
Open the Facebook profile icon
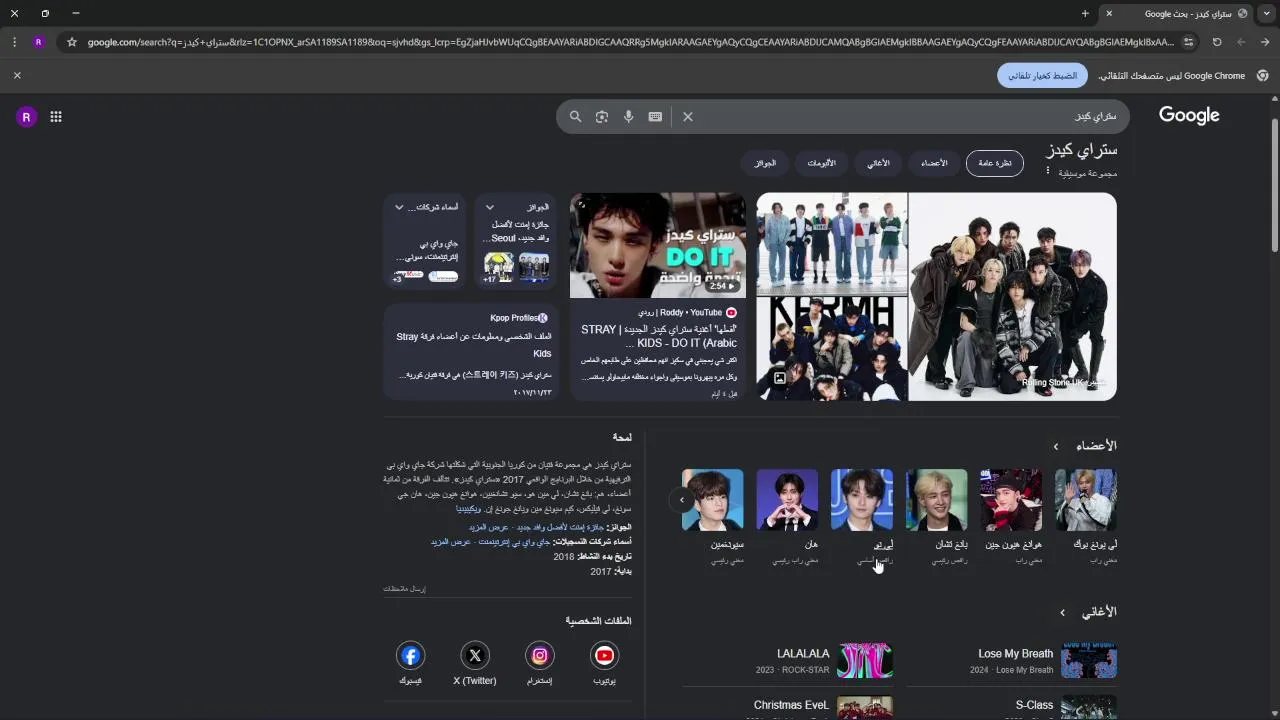tap(411, 656)
